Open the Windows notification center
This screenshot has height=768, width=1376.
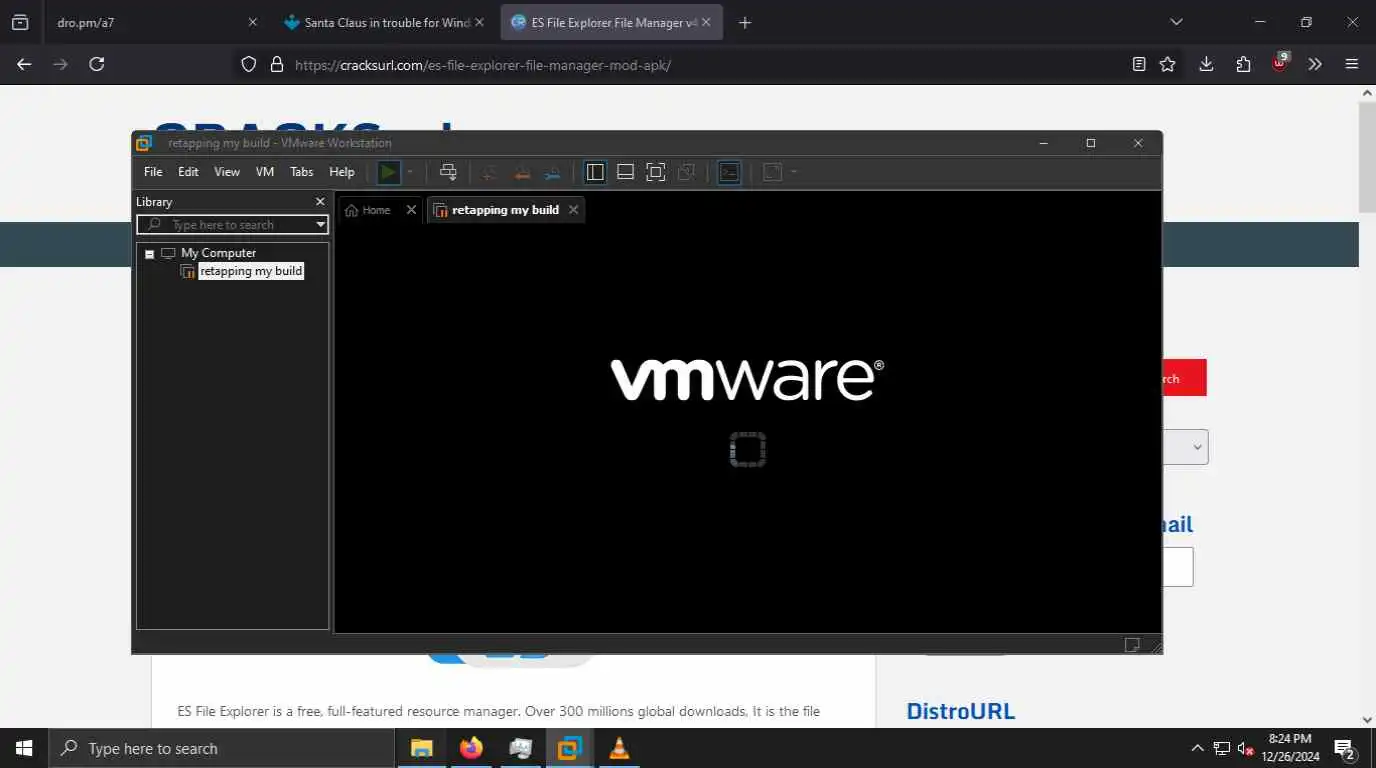[1345, 748]
